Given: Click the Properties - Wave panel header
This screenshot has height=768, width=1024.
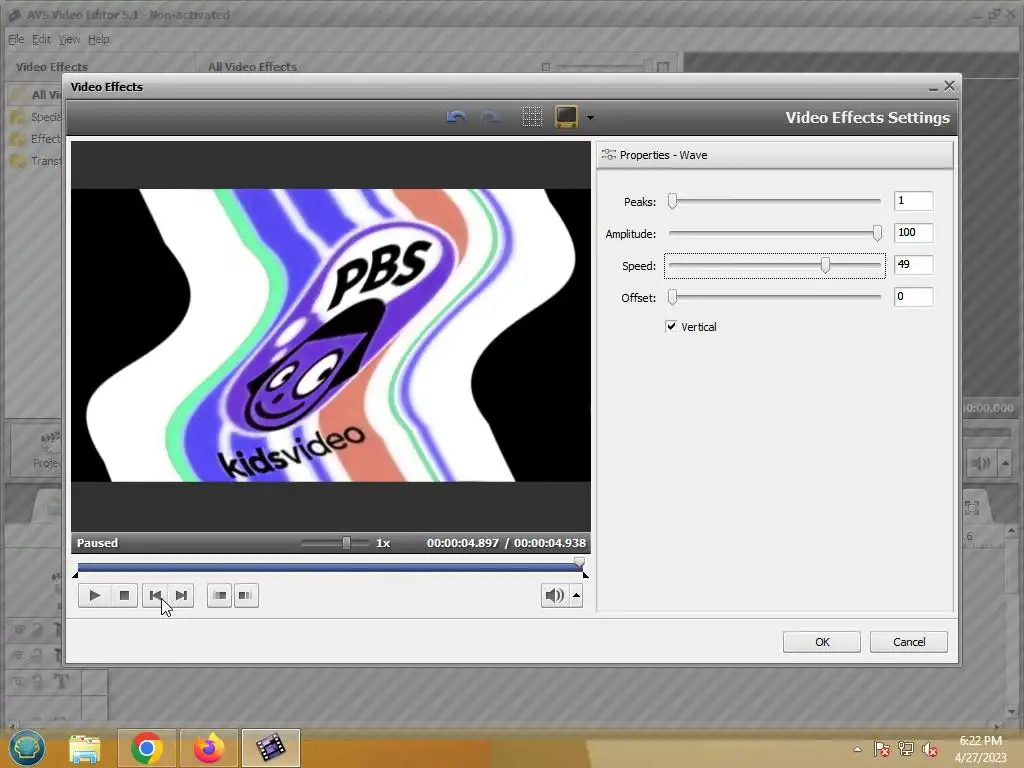Looking at the screenshot, I should [x=775, y=155].
